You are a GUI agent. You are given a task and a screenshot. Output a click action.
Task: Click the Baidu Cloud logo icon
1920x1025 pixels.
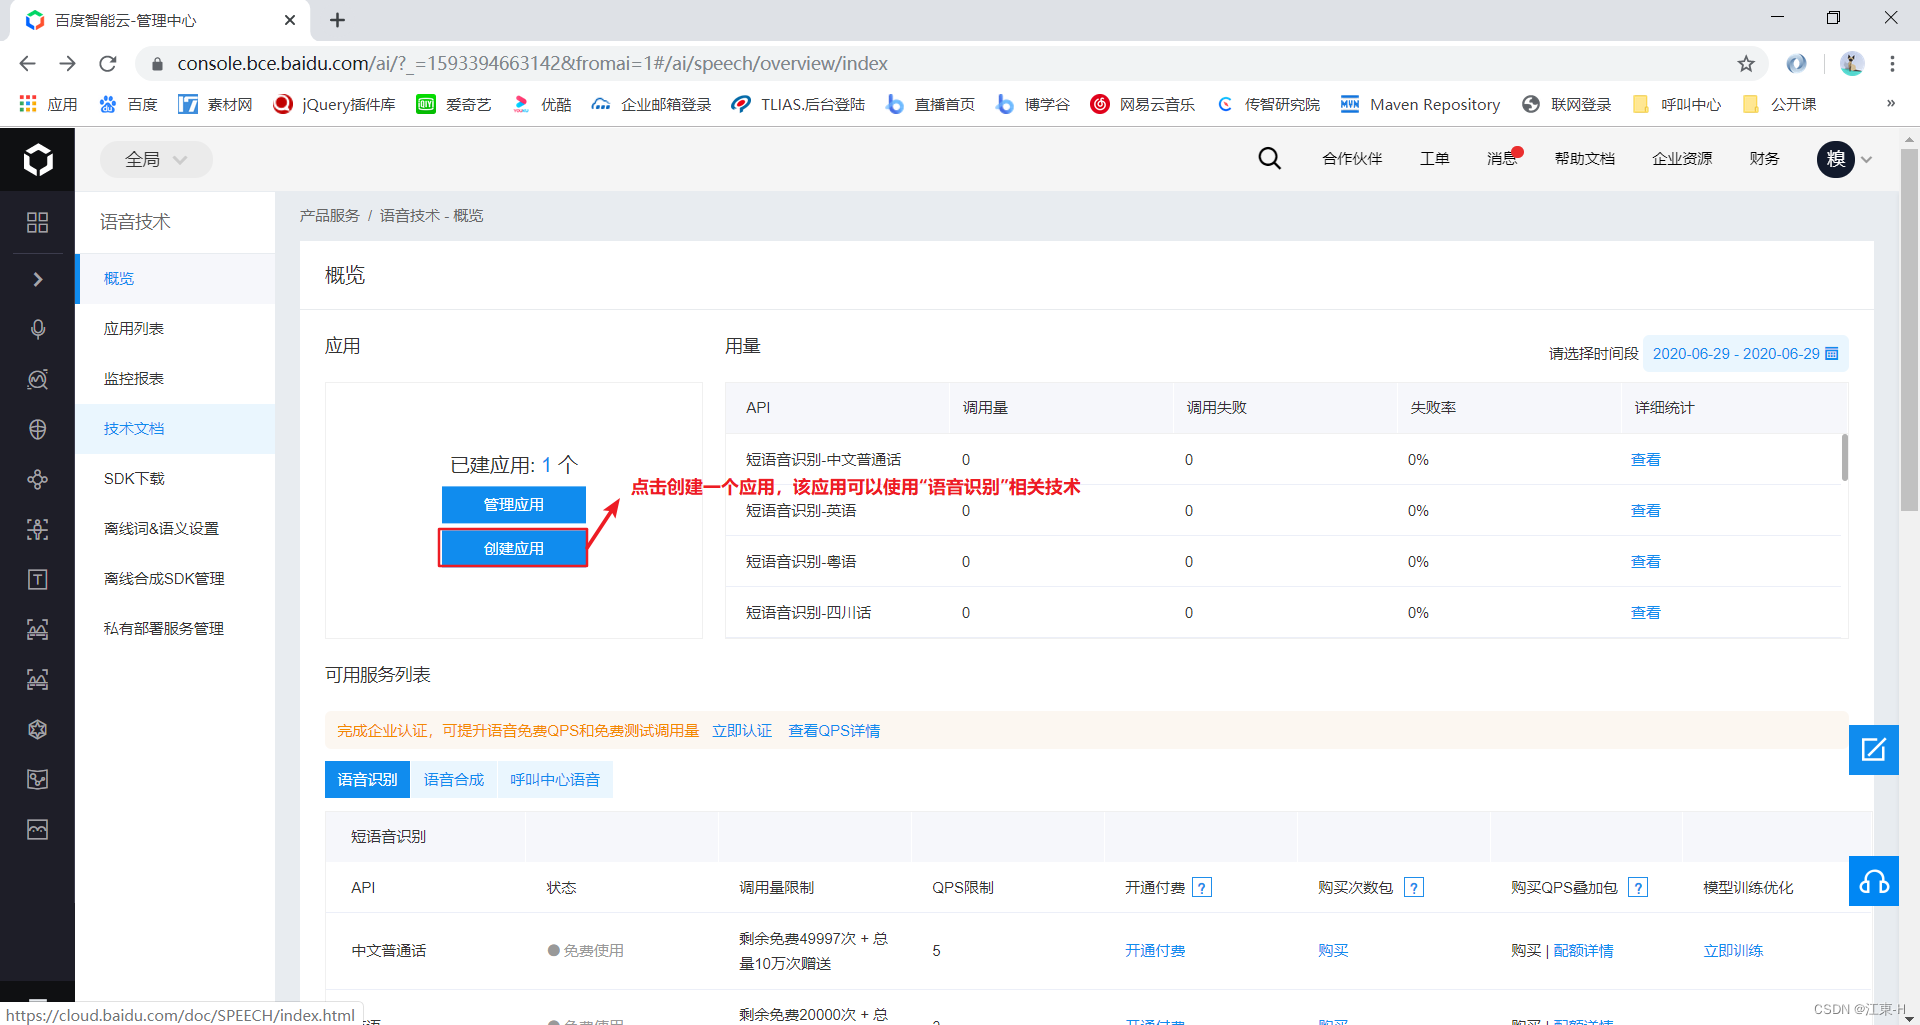(x=38, y=159)
